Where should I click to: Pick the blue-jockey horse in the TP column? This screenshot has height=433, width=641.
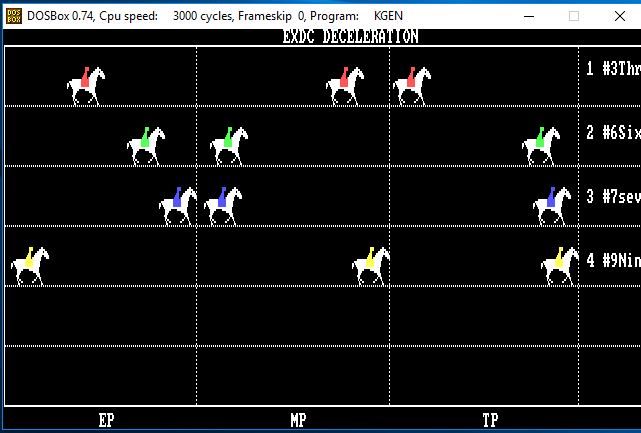552,206
